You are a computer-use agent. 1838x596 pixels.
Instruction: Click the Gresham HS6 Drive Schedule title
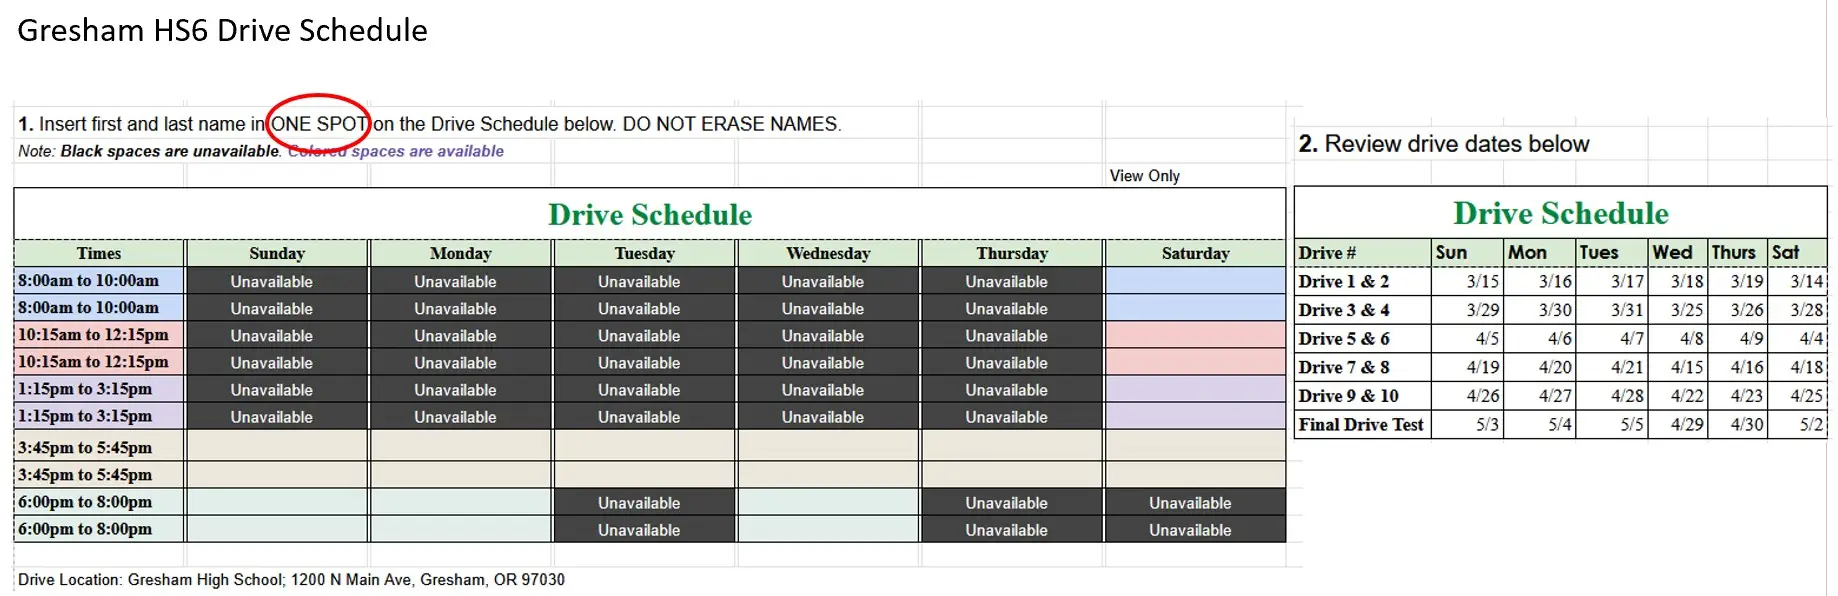[222, 31]
